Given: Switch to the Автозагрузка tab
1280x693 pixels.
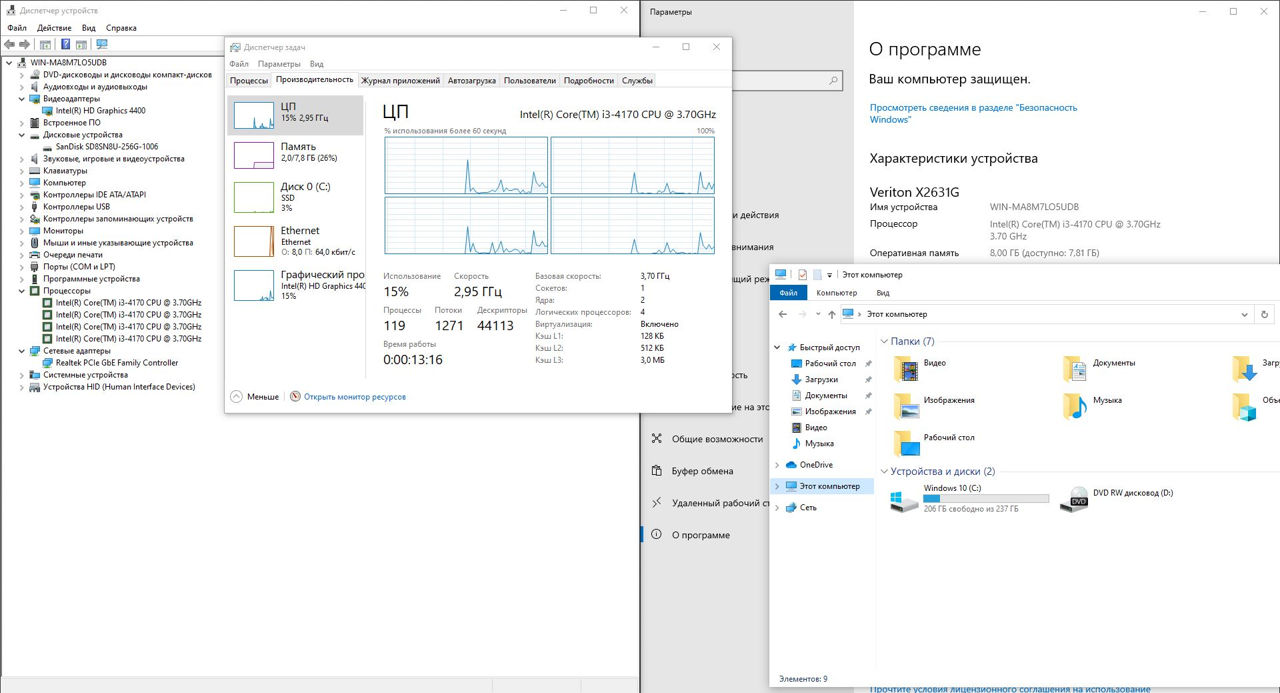Looking at the screenshot, I should click(471, 80).
